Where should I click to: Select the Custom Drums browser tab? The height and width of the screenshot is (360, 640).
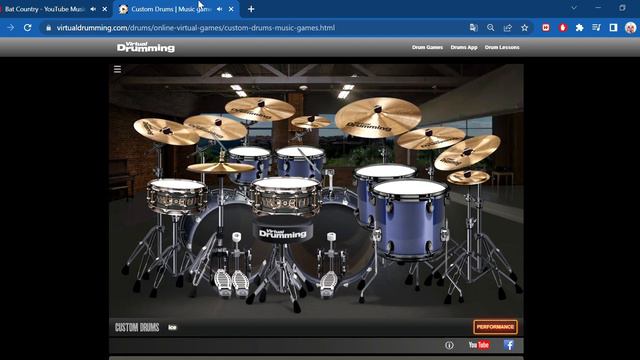(x=171, y=9)
